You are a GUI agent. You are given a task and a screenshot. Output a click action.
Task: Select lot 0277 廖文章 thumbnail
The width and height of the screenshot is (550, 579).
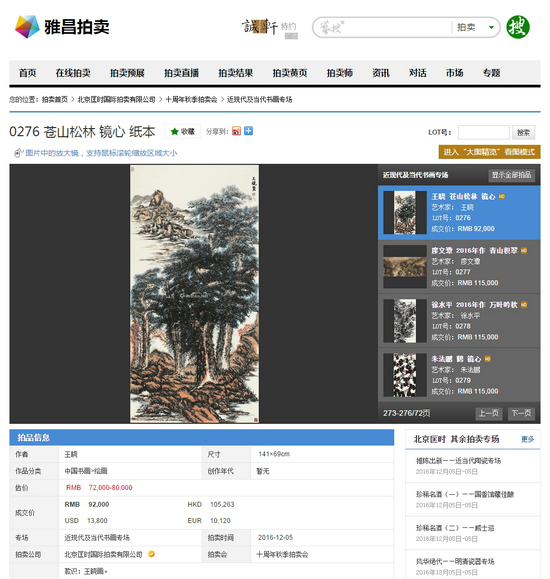(405, 267)
